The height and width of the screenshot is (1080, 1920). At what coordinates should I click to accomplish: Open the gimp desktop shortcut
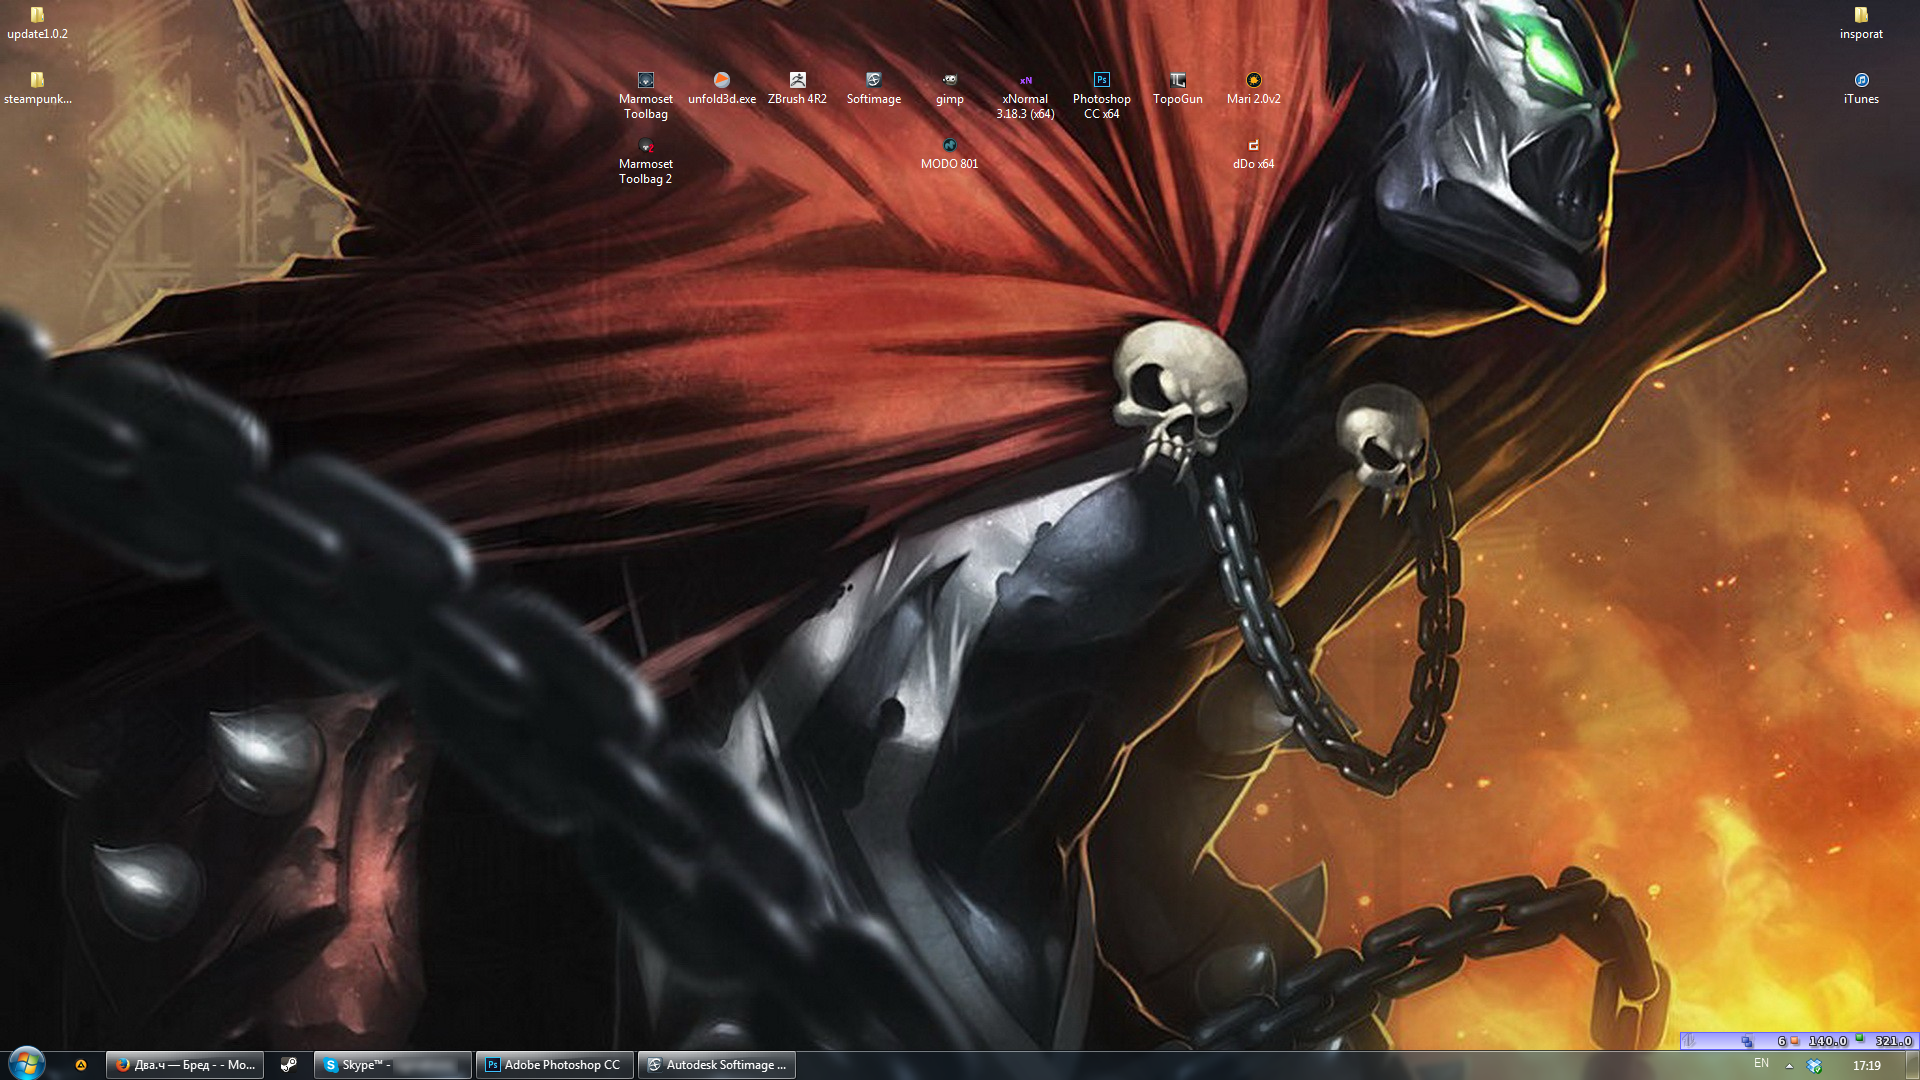949,81
